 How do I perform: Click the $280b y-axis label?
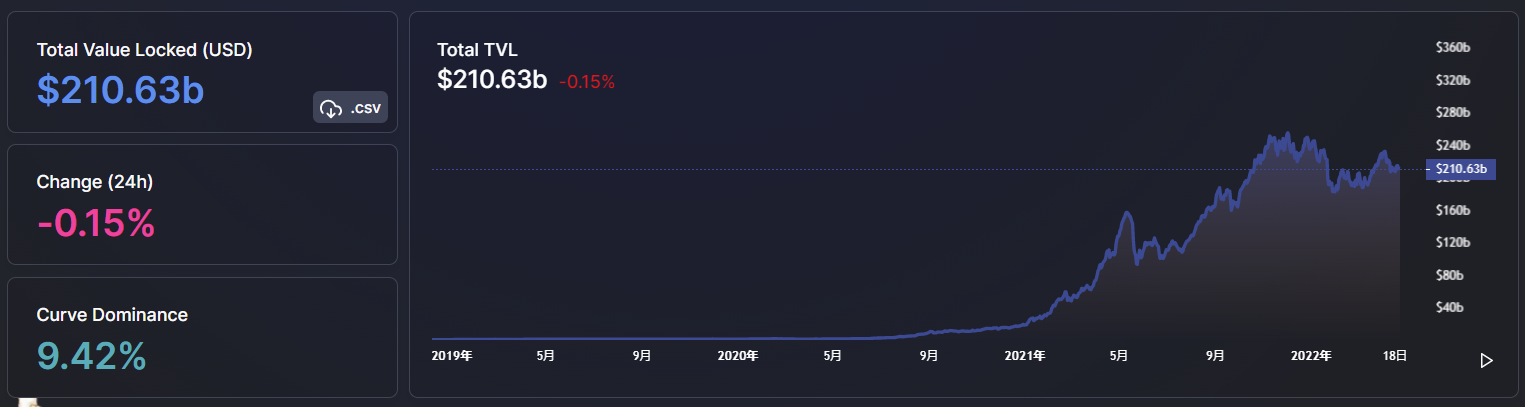pyautogui.click(x=1453, y=113)
